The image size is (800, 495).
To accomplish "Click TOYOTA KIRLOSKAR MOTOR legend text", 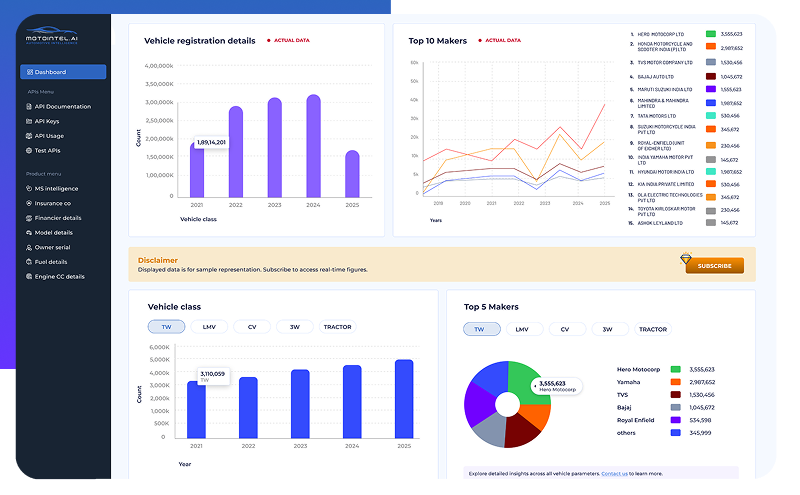I will point(666,212).
